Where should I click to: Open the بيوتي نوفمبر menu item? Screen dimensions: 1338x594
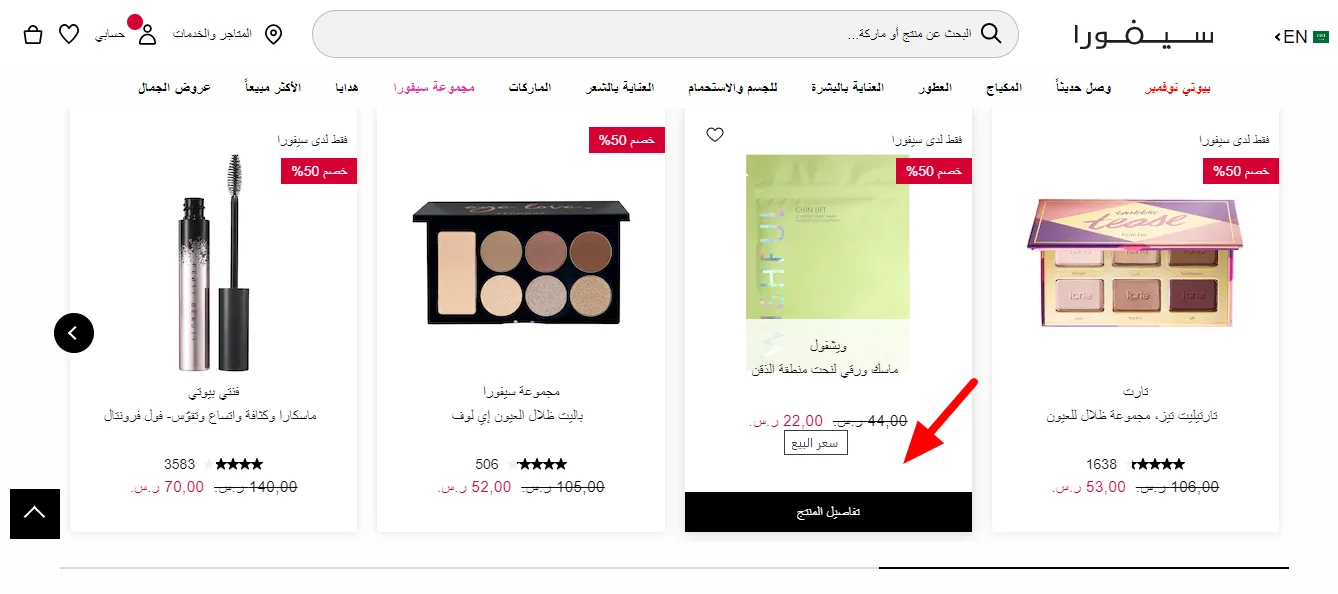point(1178,88)
